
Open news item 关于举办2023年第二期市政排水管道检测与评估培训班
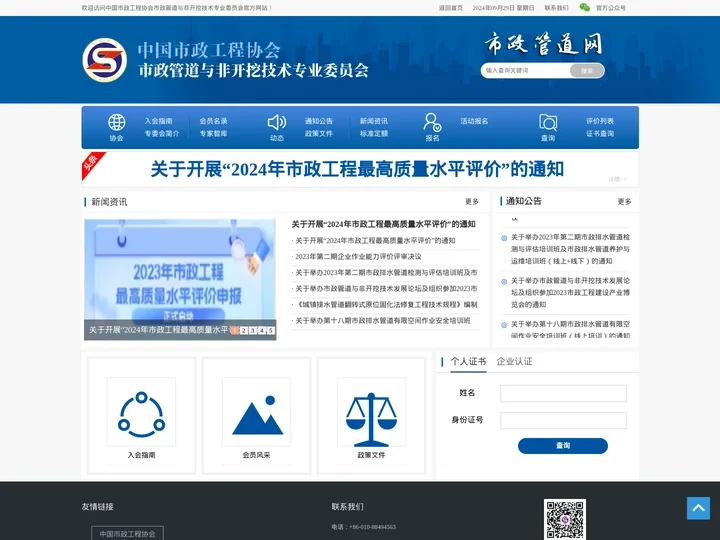click(386, 273)
